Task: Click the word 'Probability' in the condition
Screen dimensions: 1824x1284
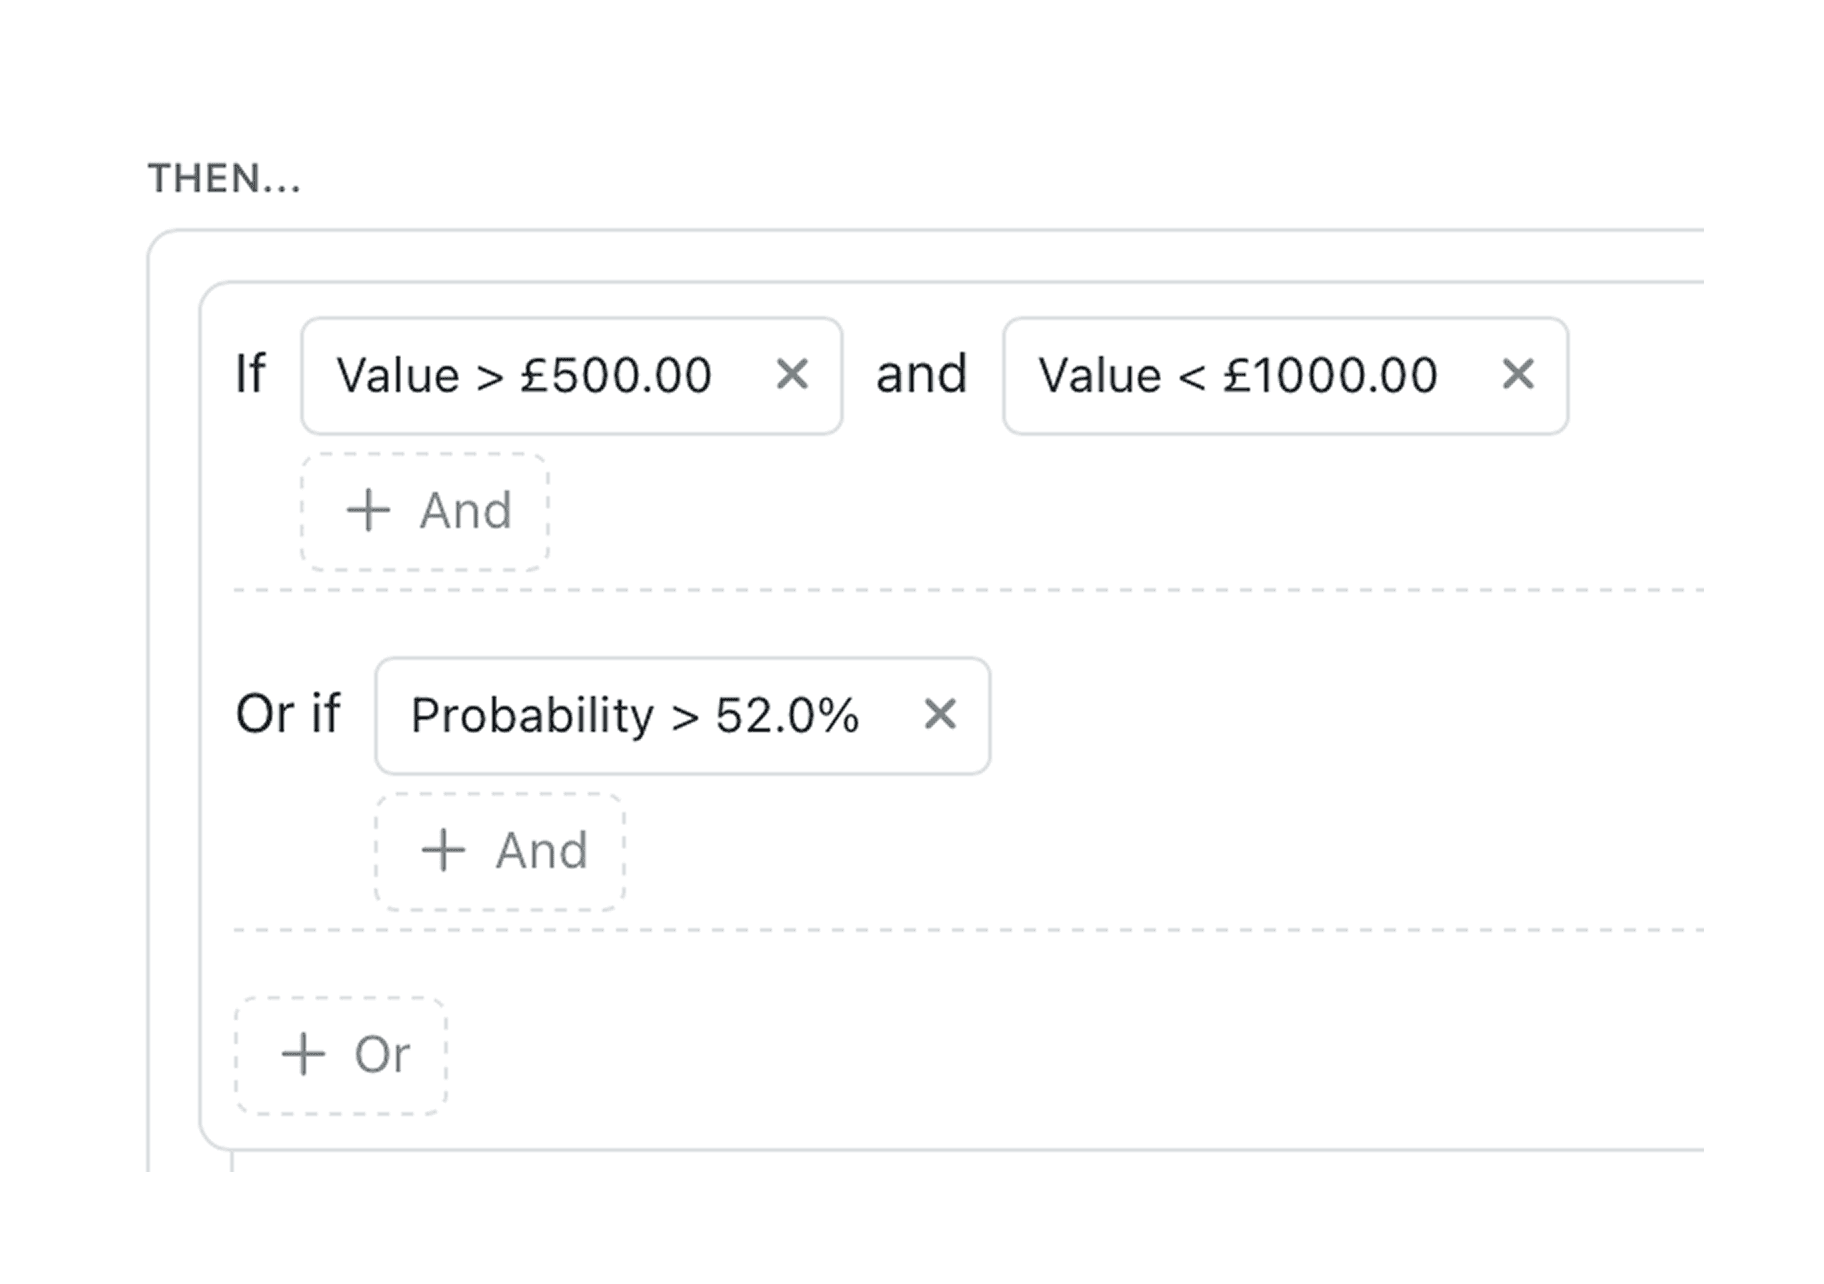Action: coord(532,716)
